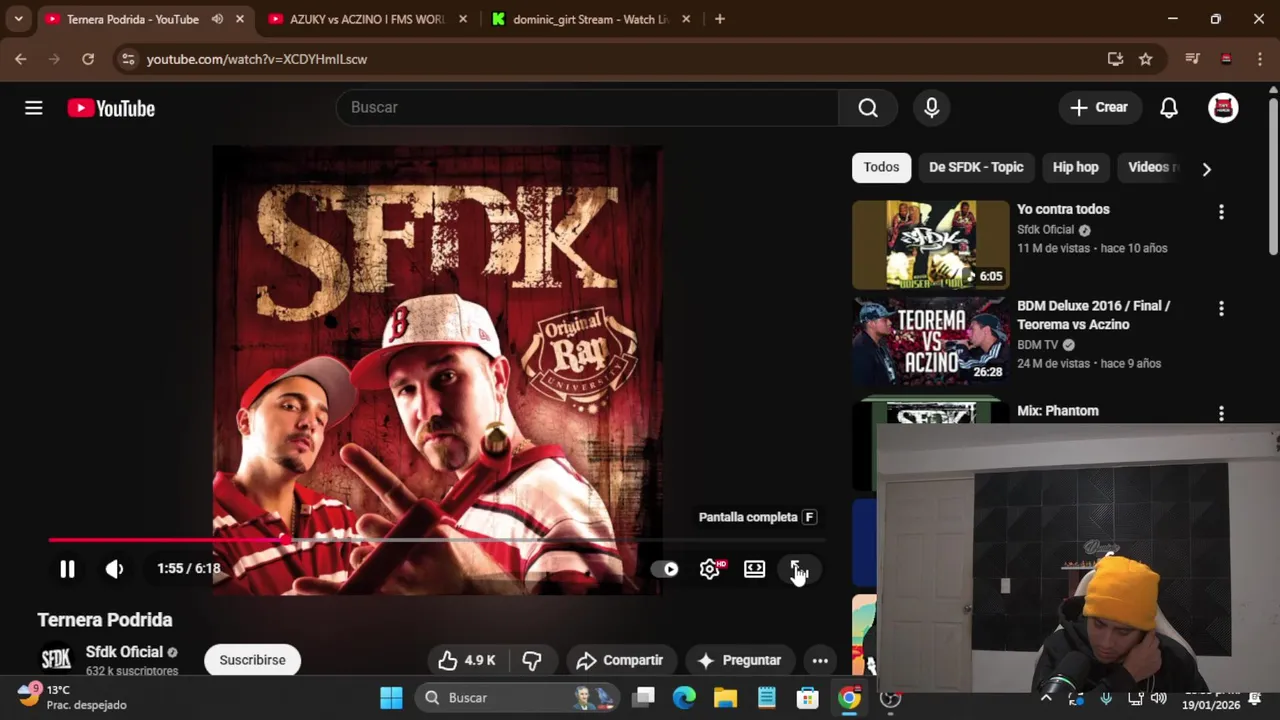Image resolution: width=1280 pixels, height=720 pixels.
Task: Click the search magnifier button
Action: 868,107
